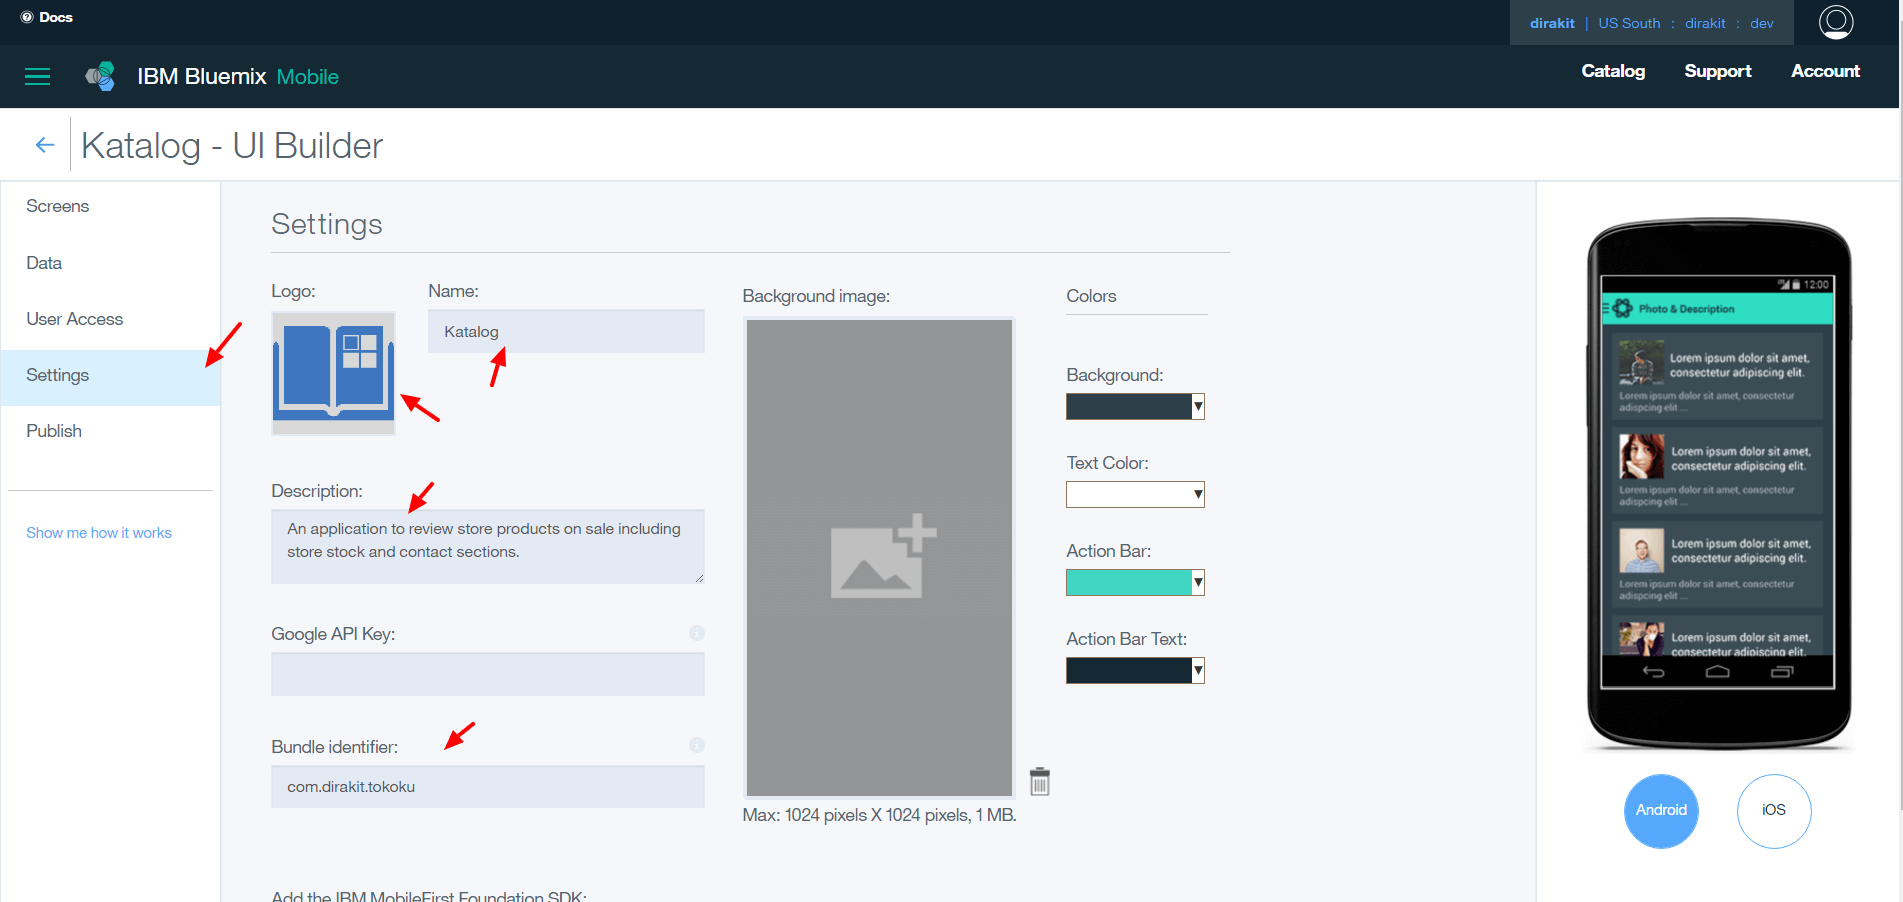The width and height of the screenshot is (1903, 902).
Task: Switch preview to iOS
Action: pos(1773,810)
